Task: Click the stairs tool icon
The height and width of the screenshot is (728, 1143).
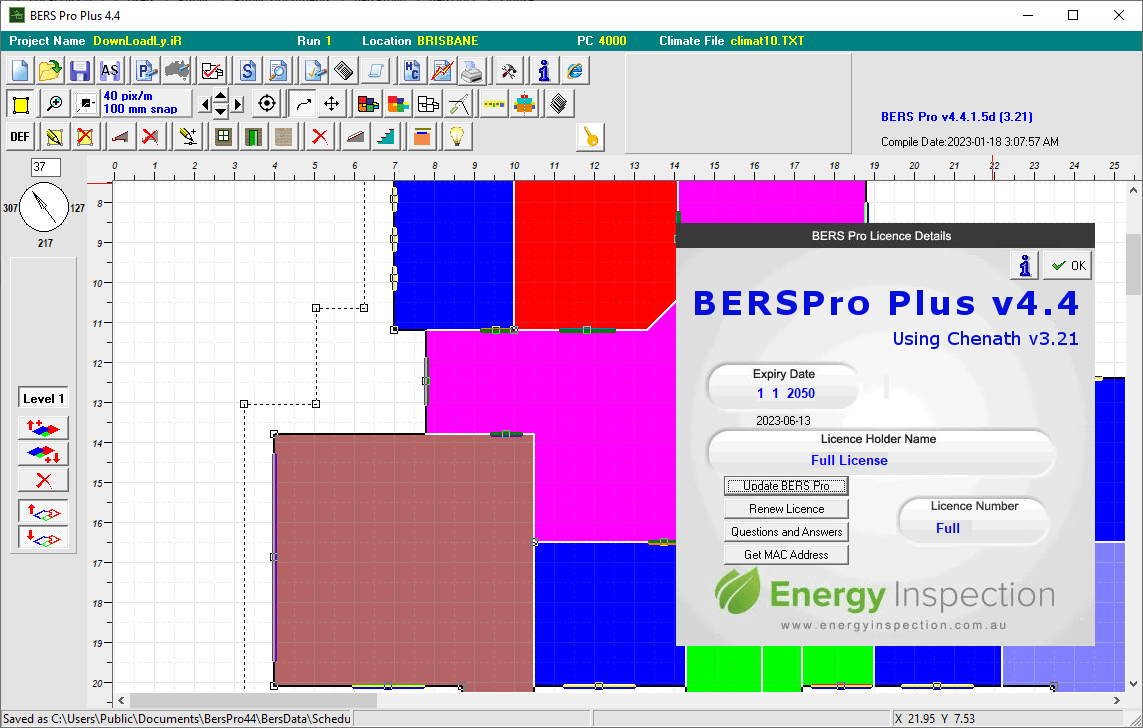Action: 387,136
